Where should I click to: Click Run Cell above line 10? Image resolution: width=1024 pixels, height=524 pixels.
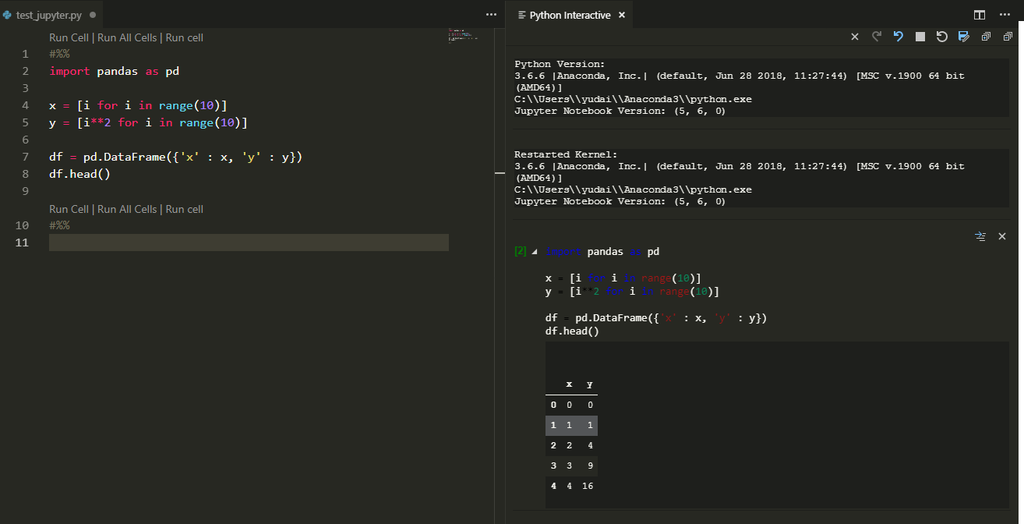pyautogui.click(x=69, y=209)
